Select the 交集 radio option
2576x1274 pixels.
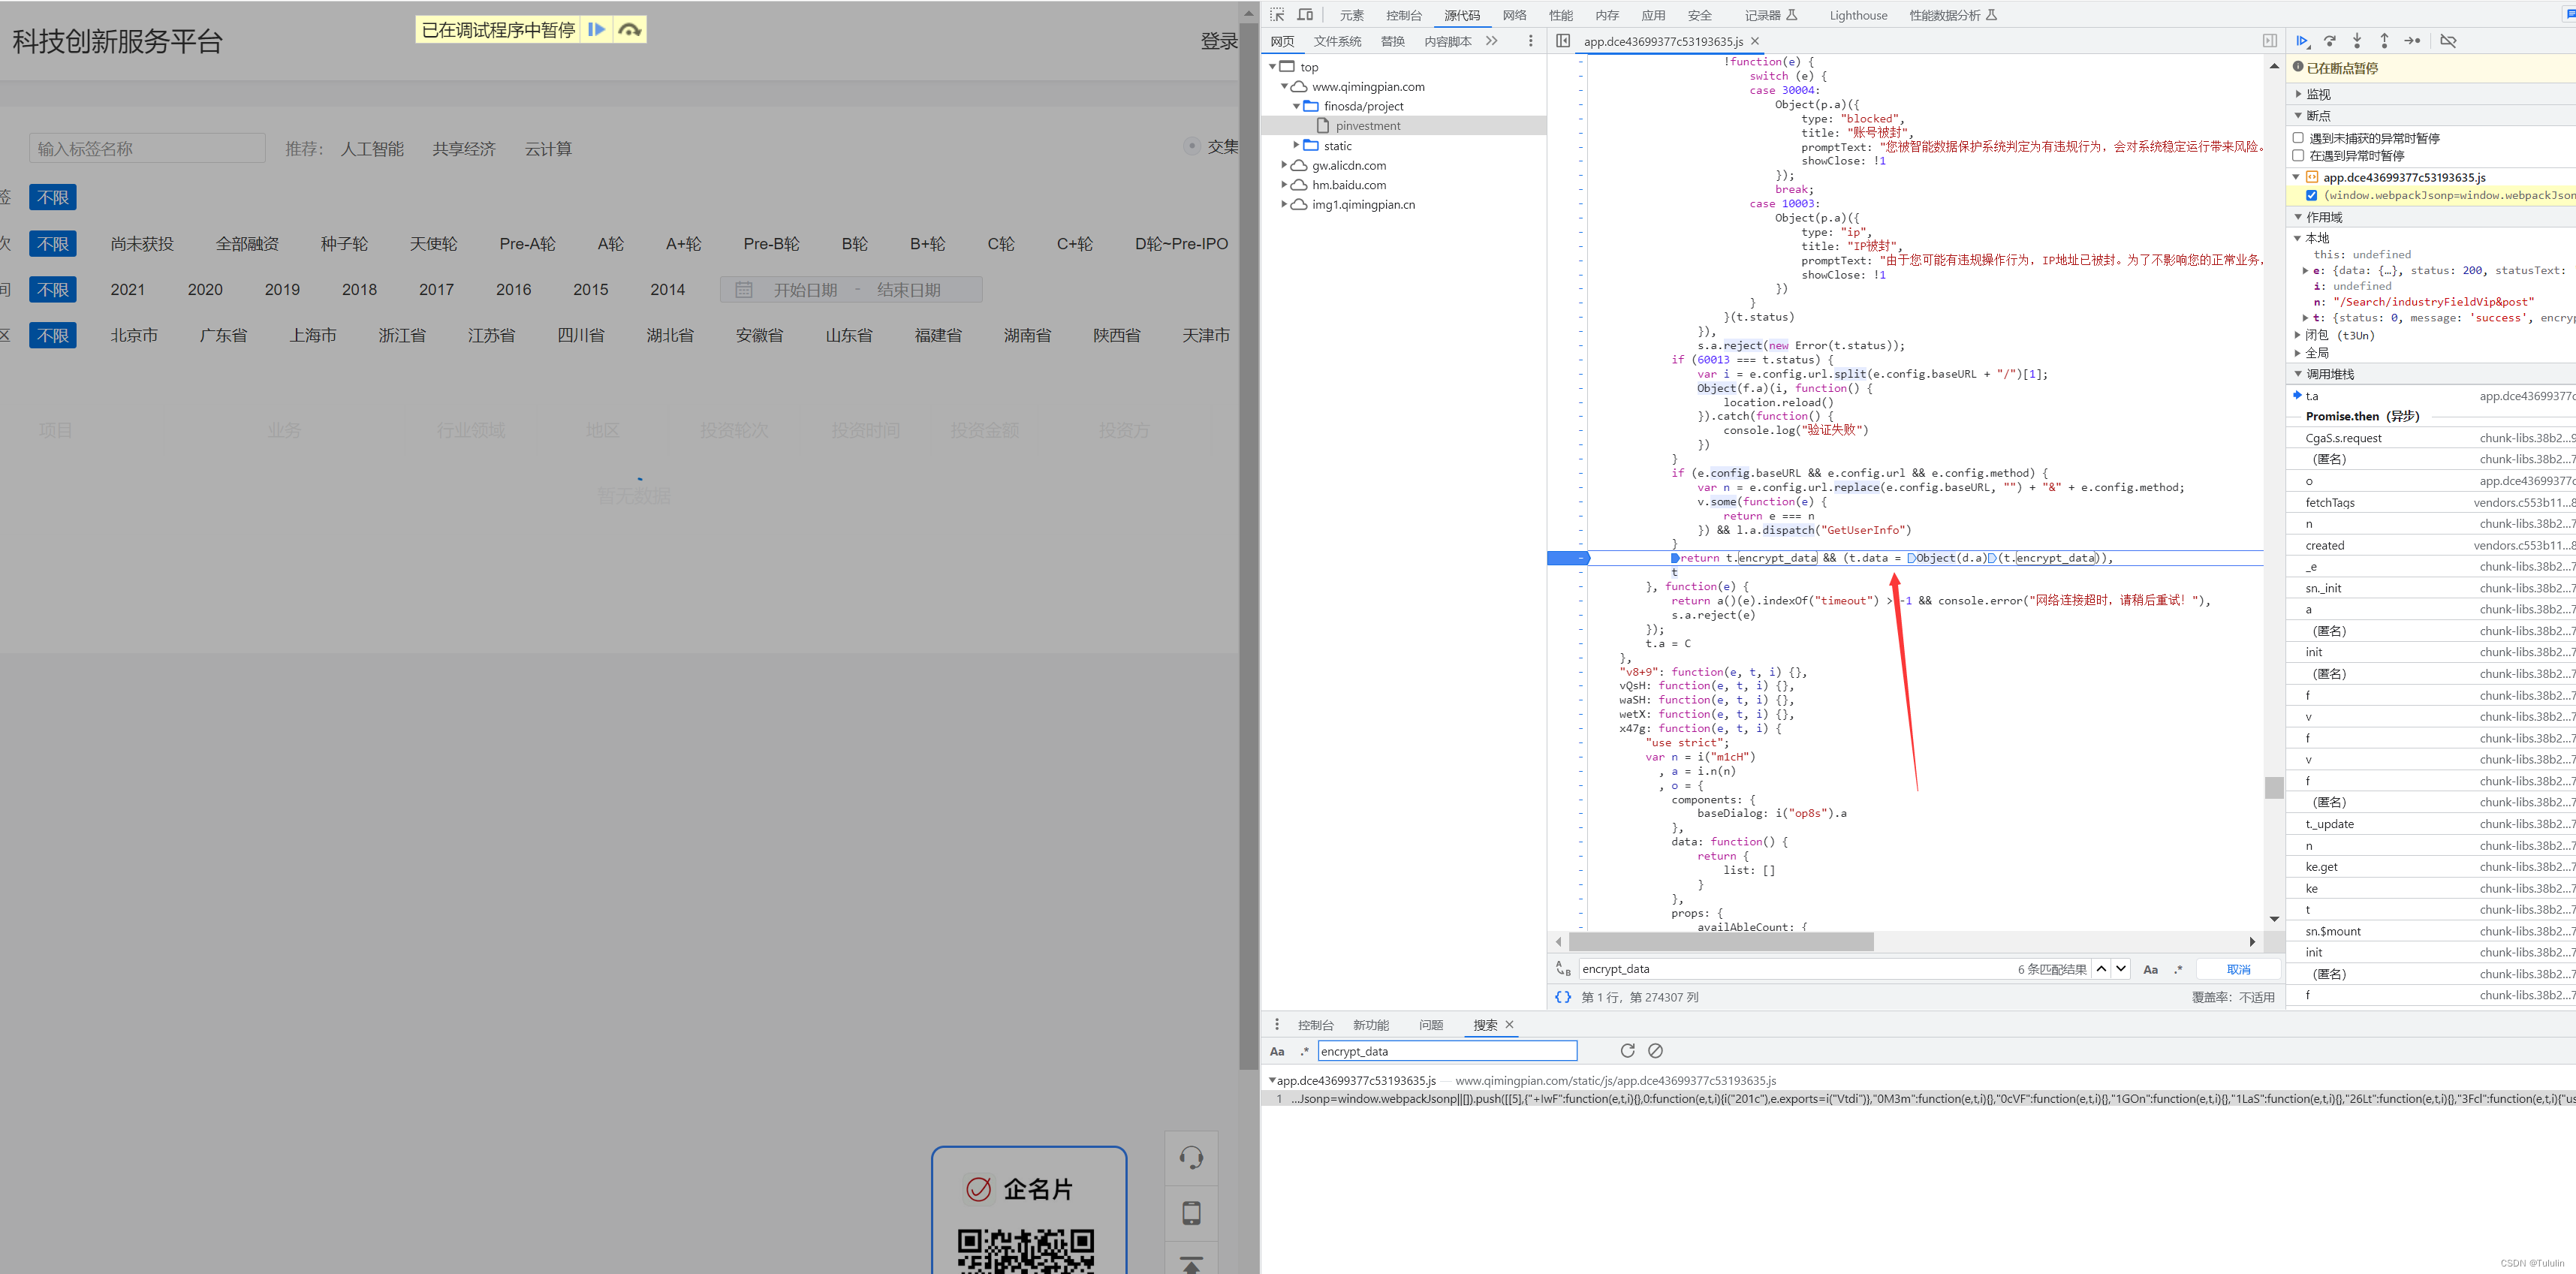pyautogui.click(x=1191, y=146)
